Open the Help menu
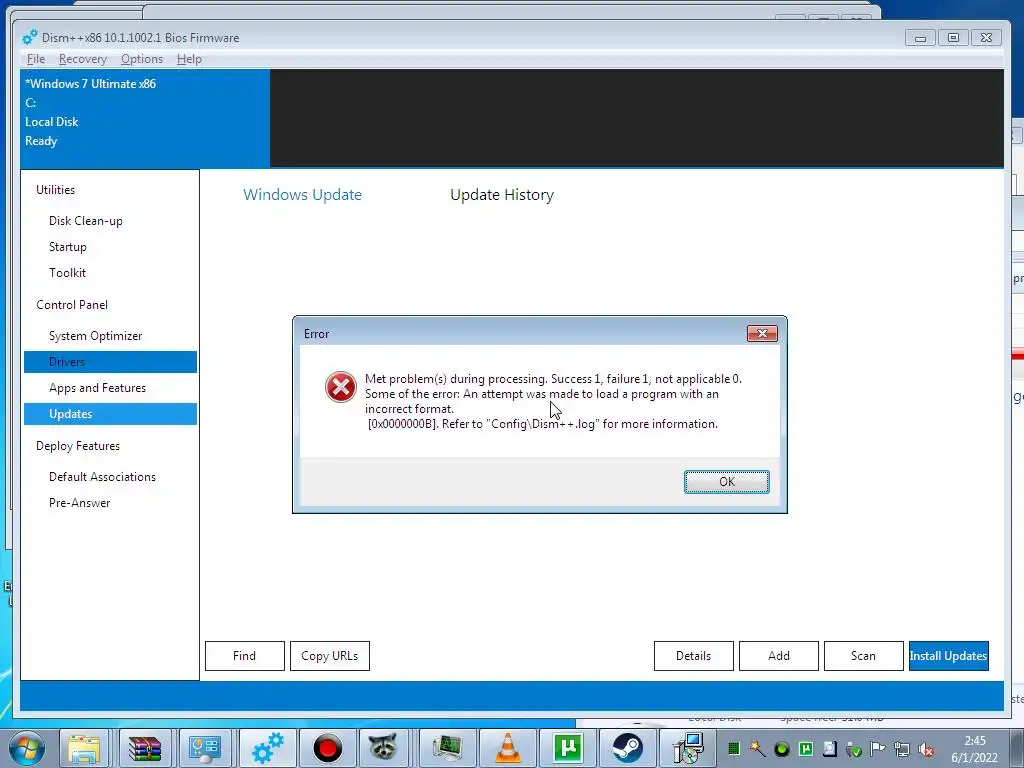The image size is (1024, 768). point(189,59)
